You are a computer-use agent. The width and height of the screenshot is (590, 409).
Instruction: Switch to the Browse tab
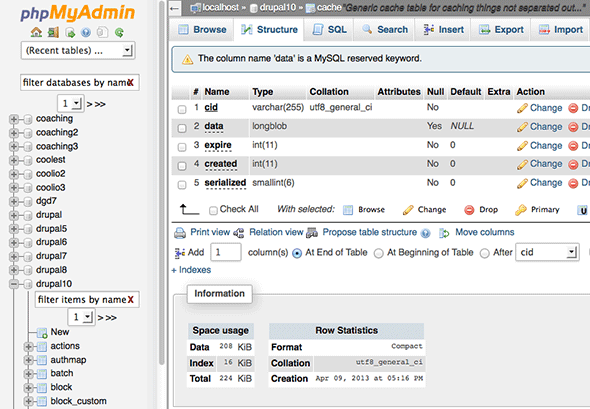(x=202, y=29)
